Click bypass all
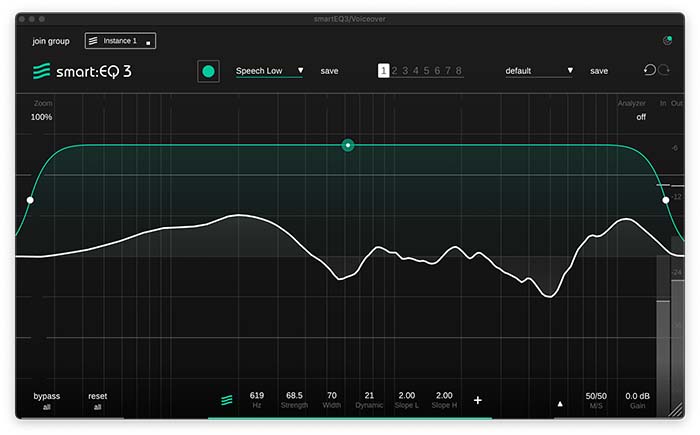 46,401
